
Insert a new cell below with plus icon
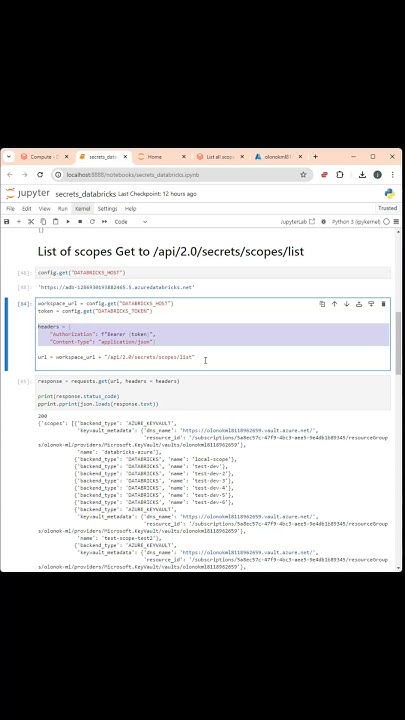coord(19,222)
